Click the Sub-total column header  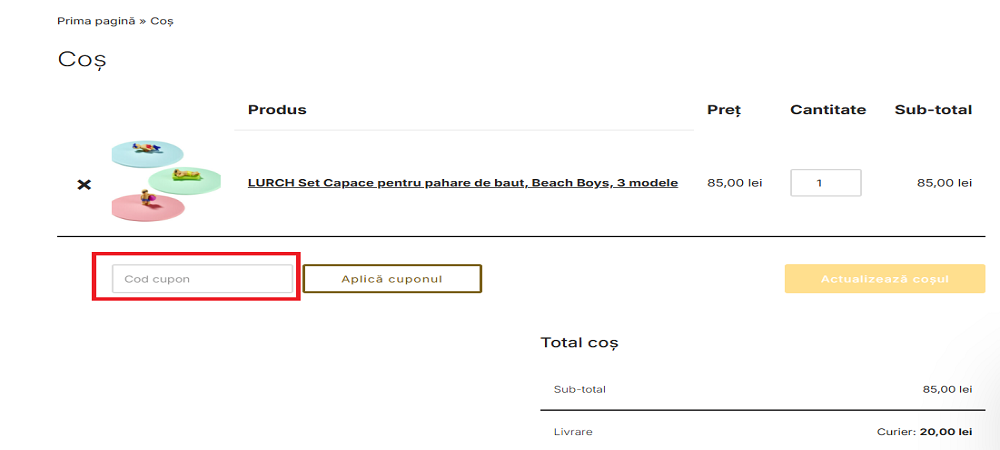tap(933, 110)
